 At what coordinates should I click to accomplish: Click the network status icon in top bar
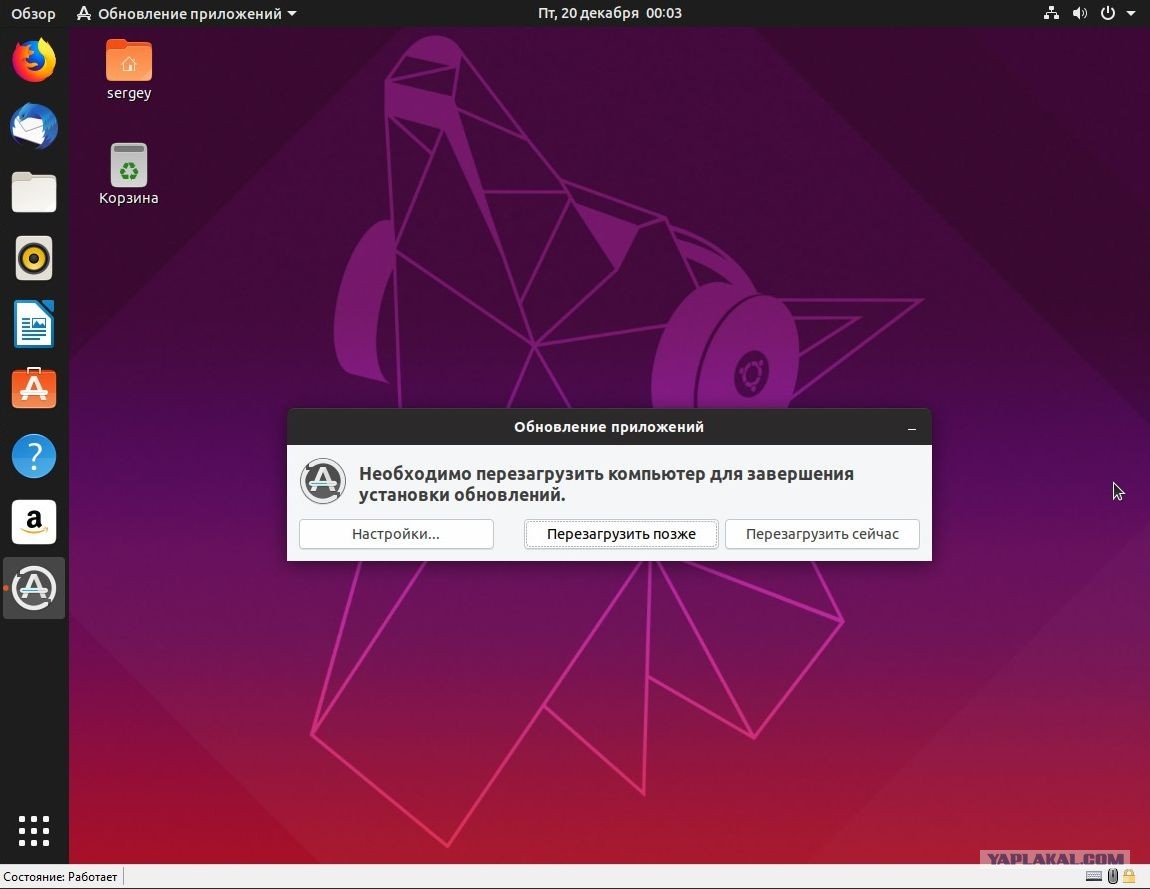[1051, 13]
